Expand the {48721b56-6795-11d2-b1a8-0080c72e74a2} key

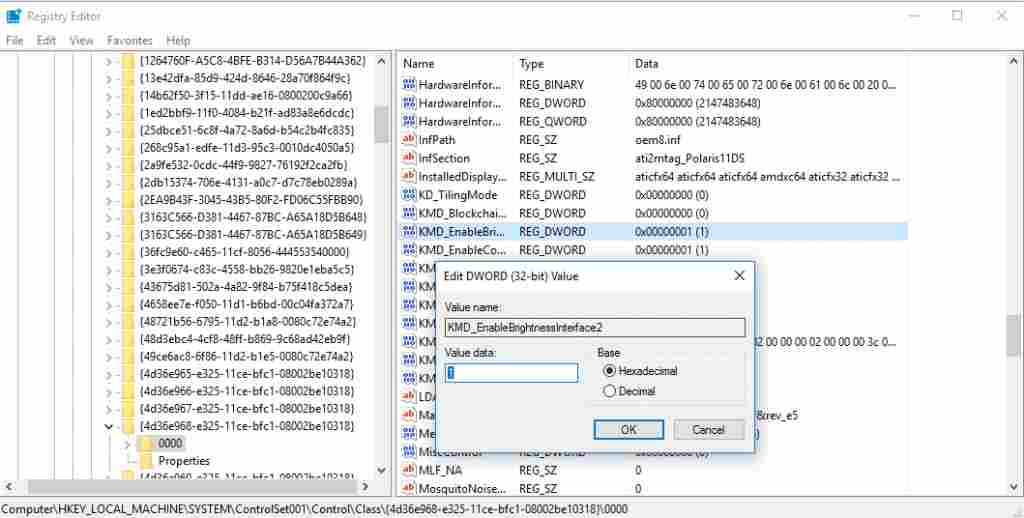pos(109,322)
